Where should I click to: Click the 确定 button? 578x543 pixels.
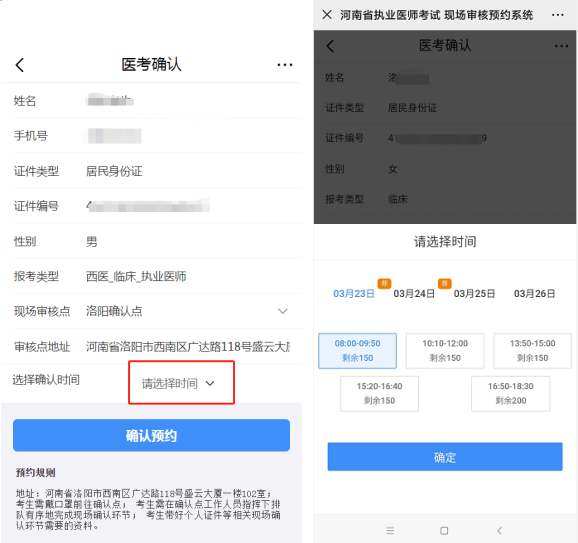click(445, 457)
